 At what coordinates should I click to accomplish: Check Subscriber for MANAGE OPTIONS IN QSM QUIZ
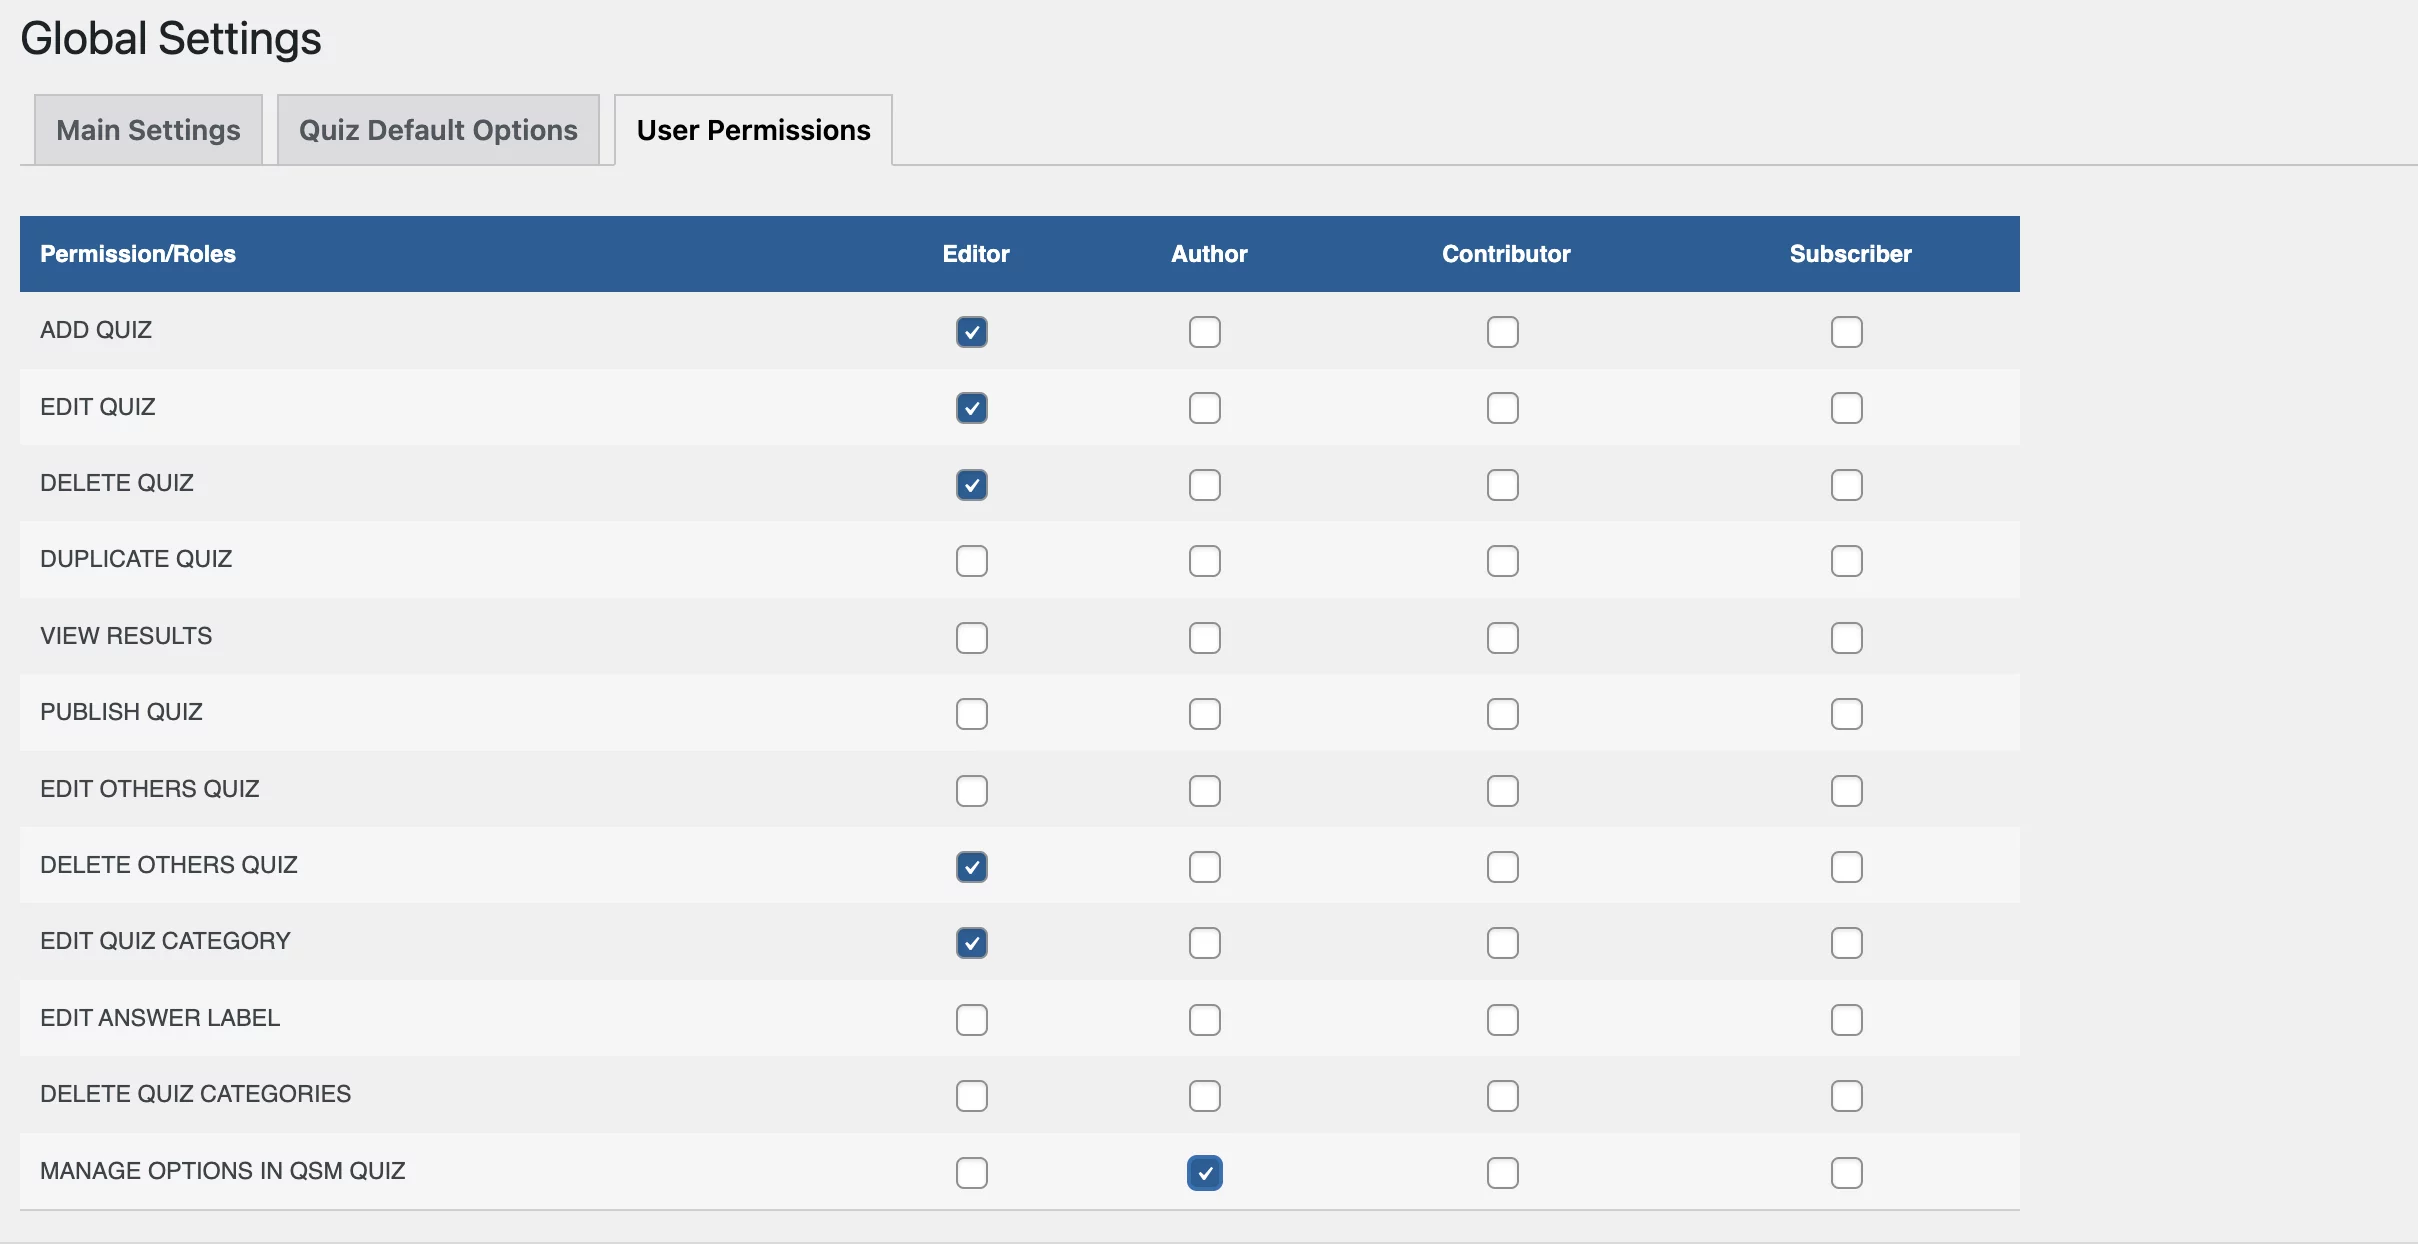1847,1173
